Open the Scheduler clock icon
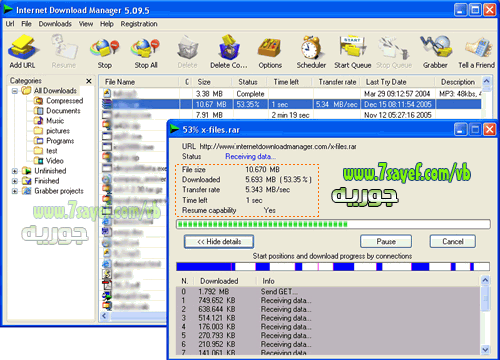This screenshot has width=500, height=360. point(311,51)
